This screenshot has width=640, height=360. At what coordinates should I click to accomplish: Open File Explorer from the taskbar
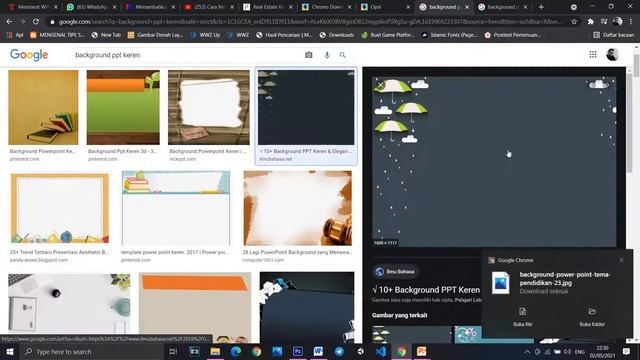[x=215, y=351]
